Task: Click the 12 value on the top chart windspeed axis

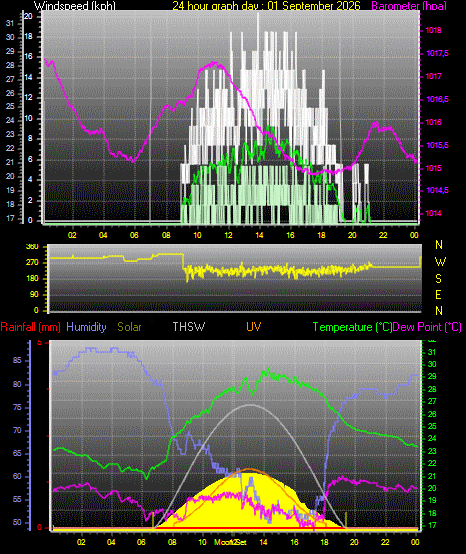Action: (x=28, y=98)
